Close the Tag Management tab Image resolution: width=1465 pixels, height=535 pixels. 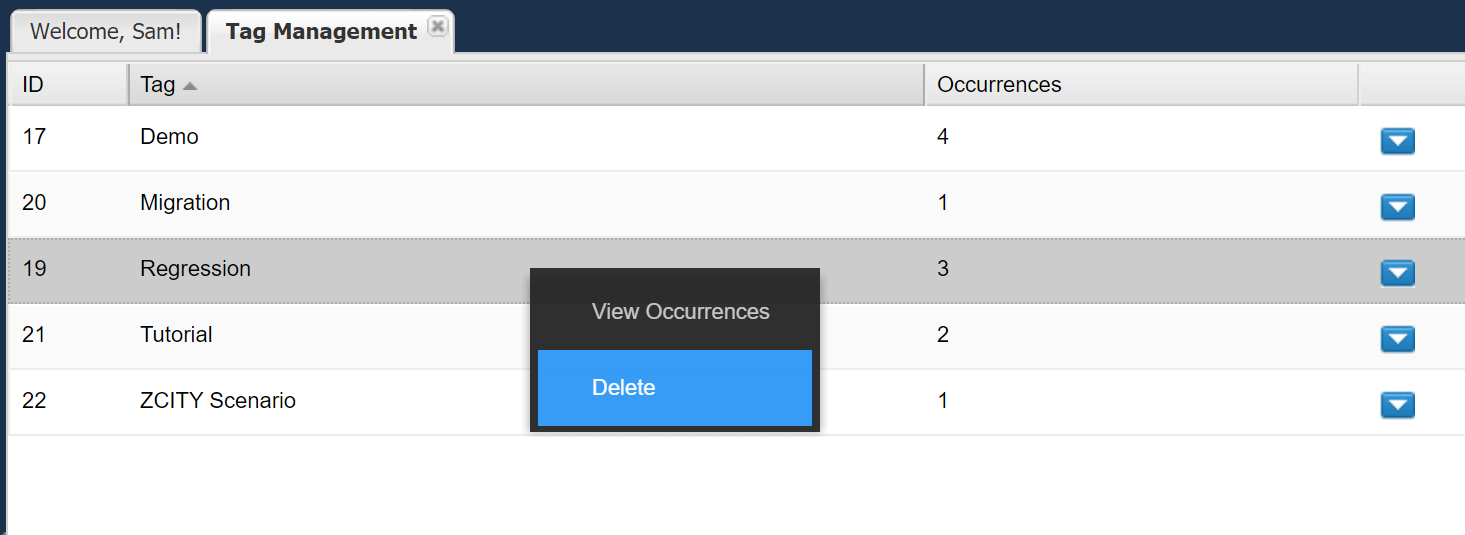tap(437, 27)
